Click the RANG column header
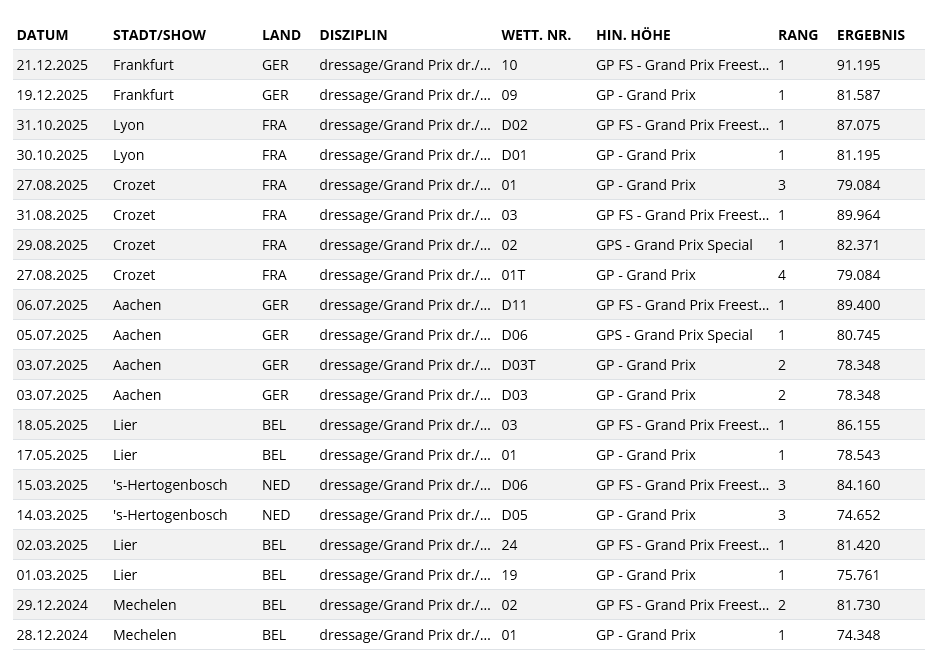The height and width of the screenshot is (668, 925). (798, 35)
